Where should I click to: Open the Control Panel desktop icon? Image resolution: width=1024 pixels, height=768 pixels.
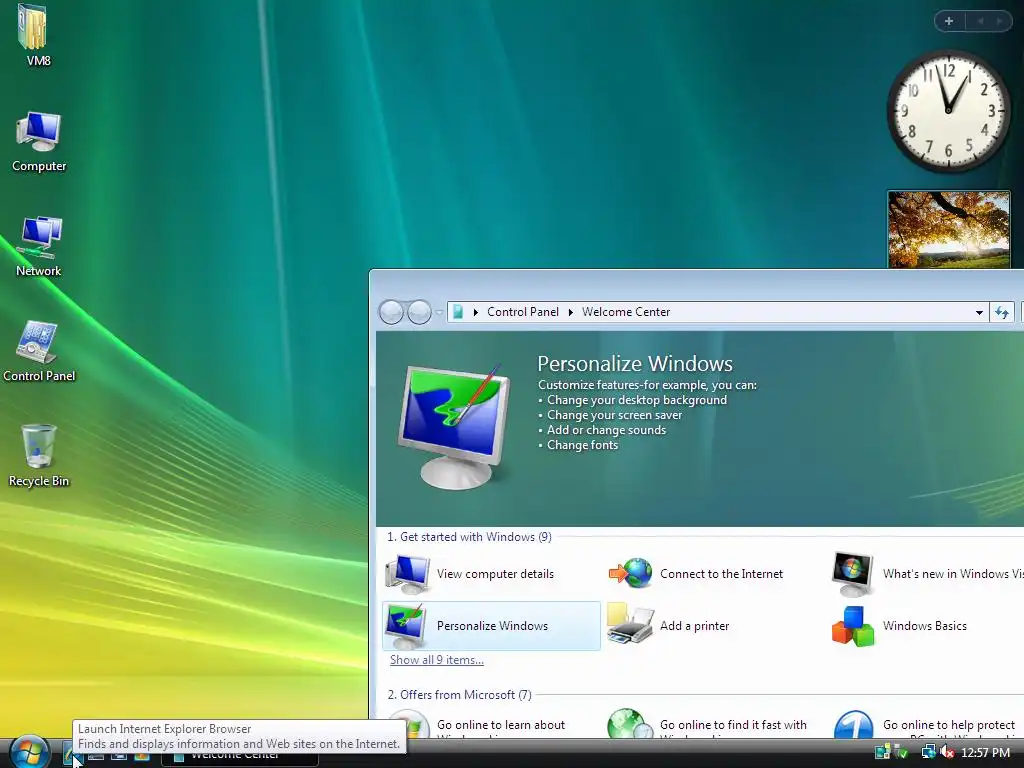point(39,351)
